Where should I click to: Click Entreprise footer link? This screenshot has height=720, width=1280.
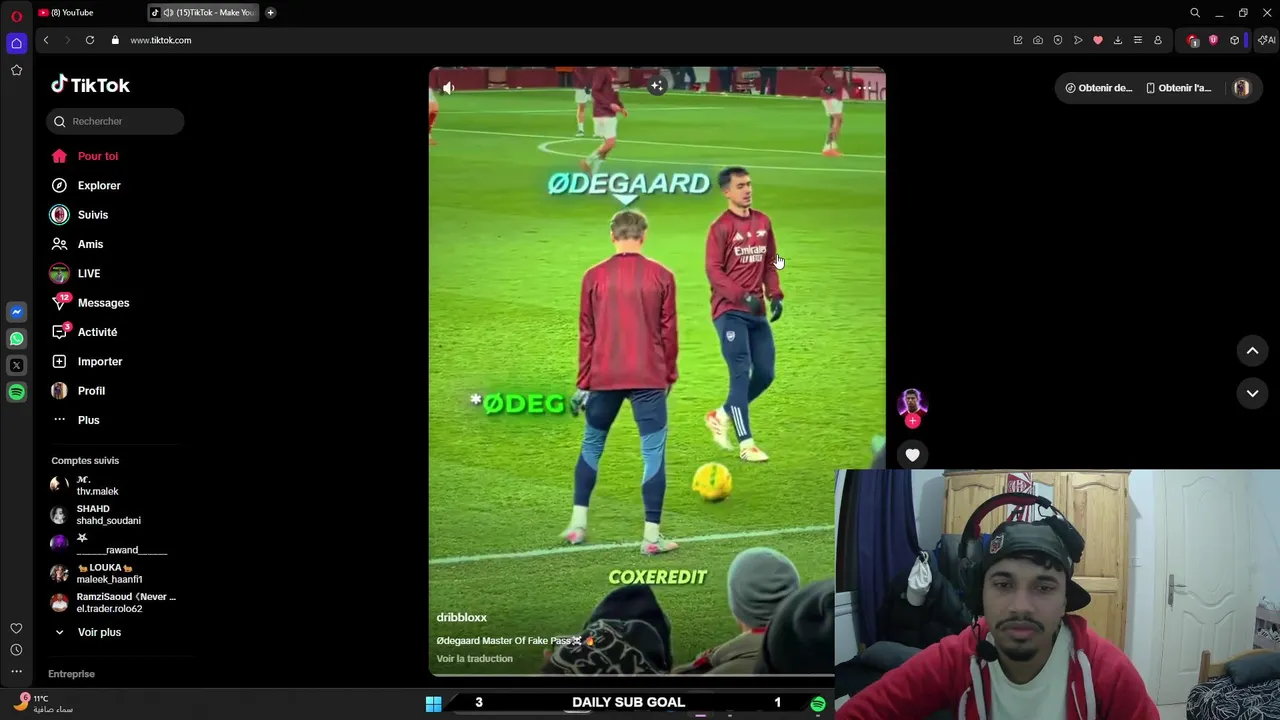pyautogui.click(x=71, y=674)
